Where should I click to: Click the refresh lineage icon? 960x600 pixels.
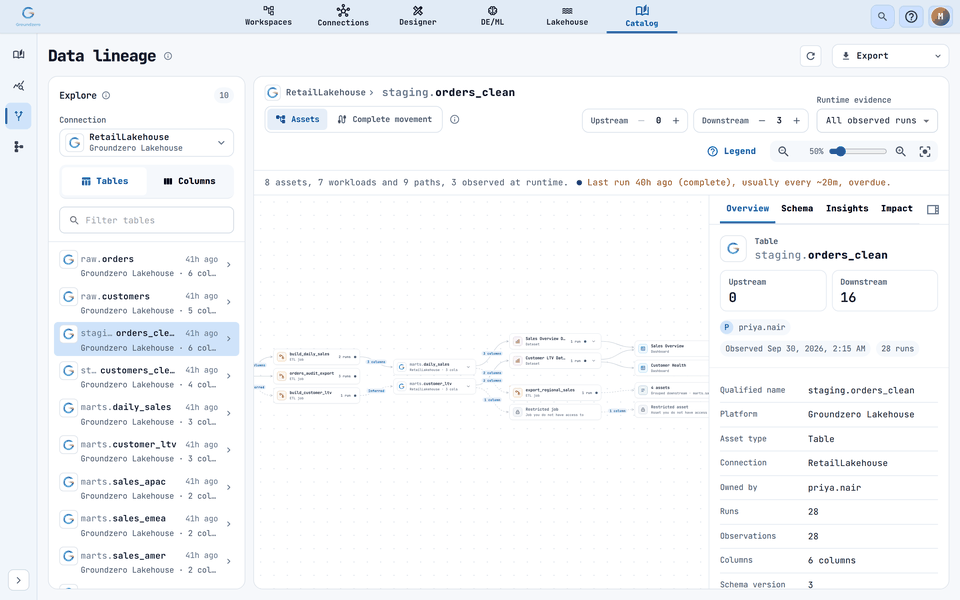click(x=810, y=56)
